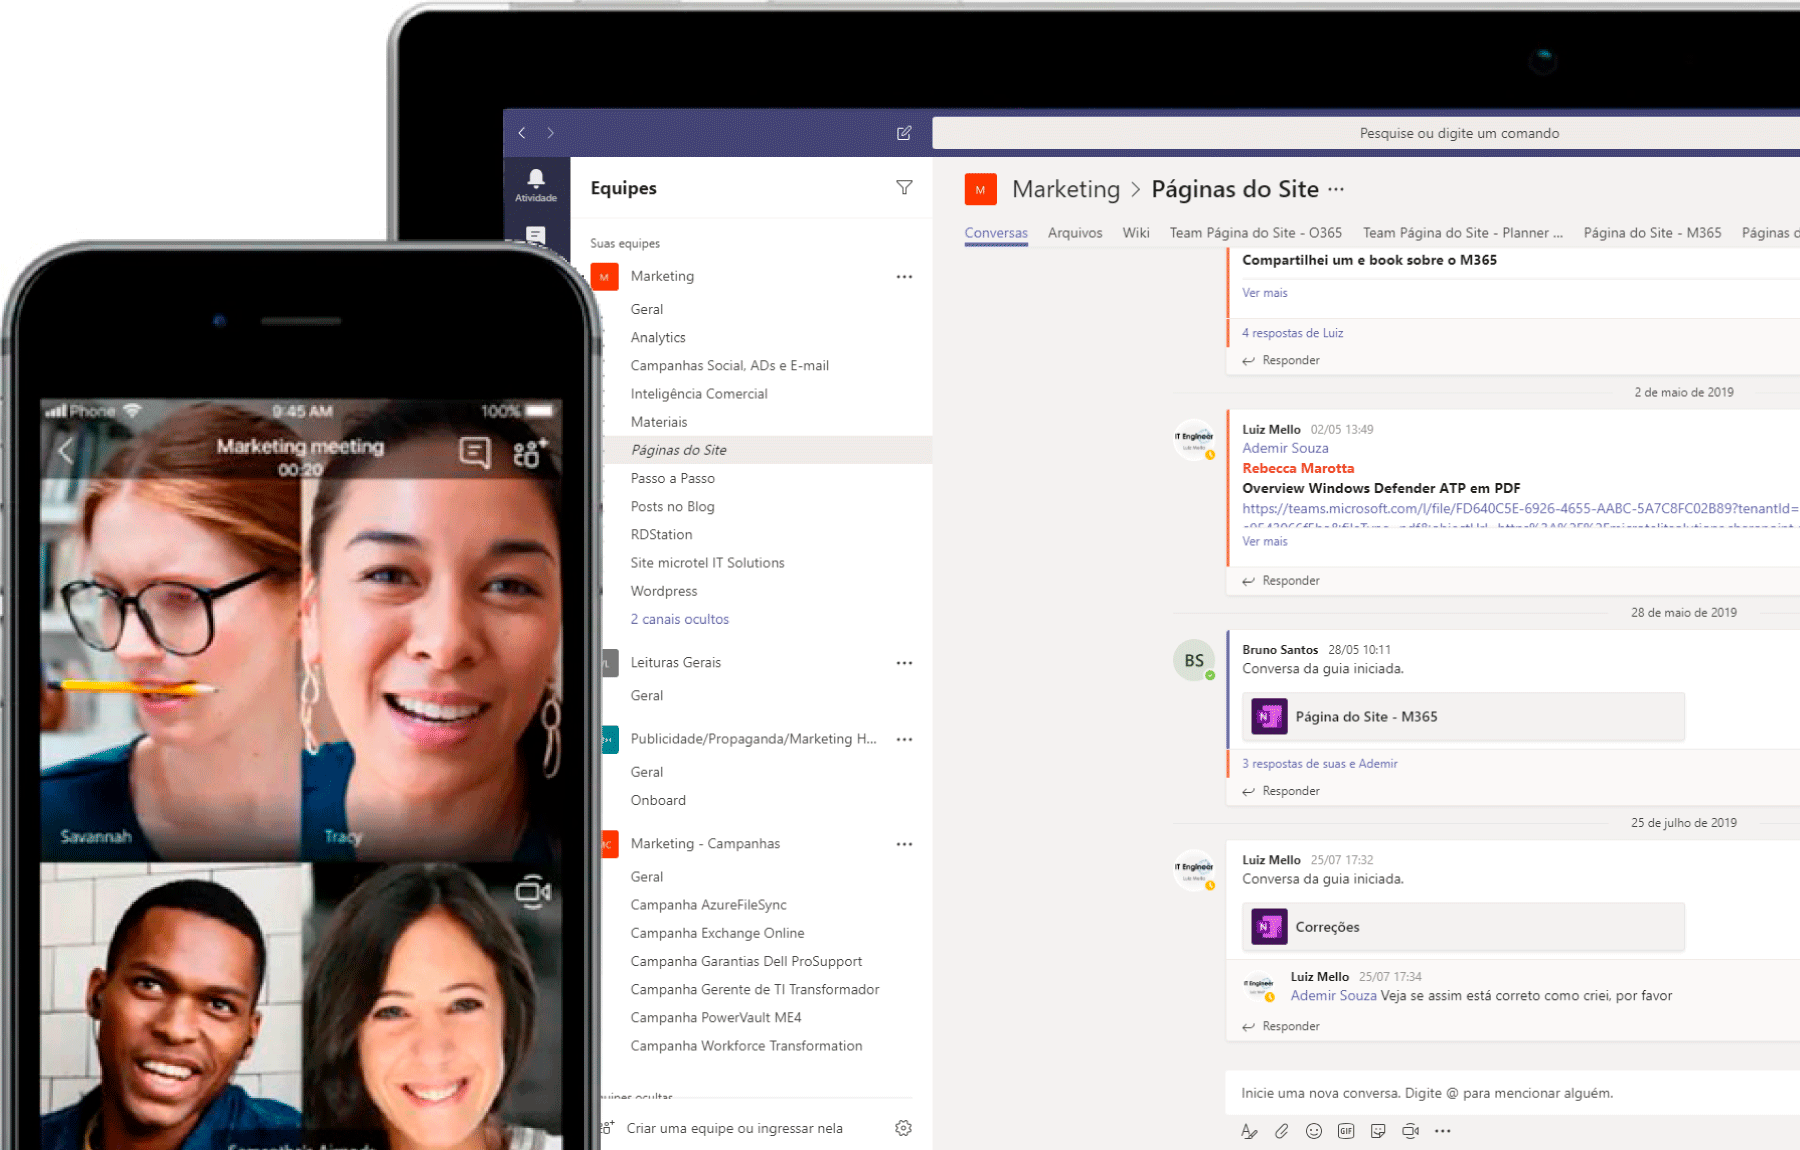Select the RDStation channel

(661, 535)
